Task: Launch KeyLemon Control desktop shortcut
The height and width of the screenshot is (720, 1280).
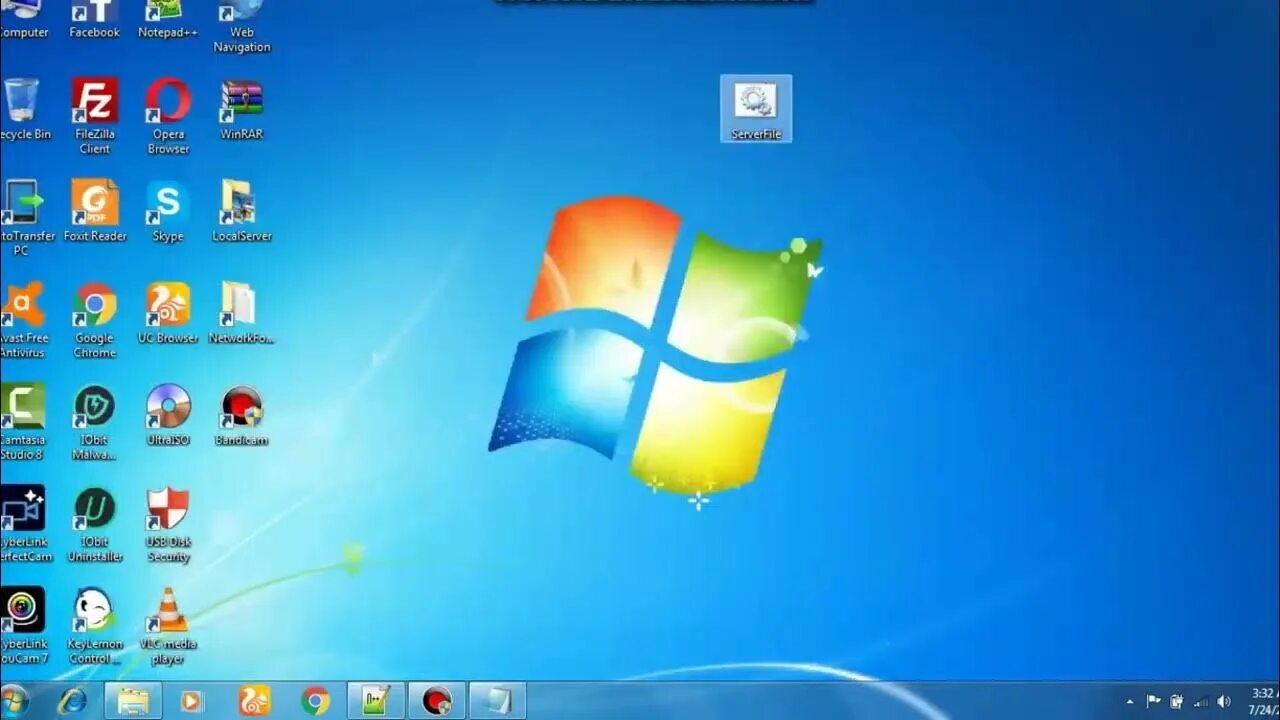Action: point(95,626)
